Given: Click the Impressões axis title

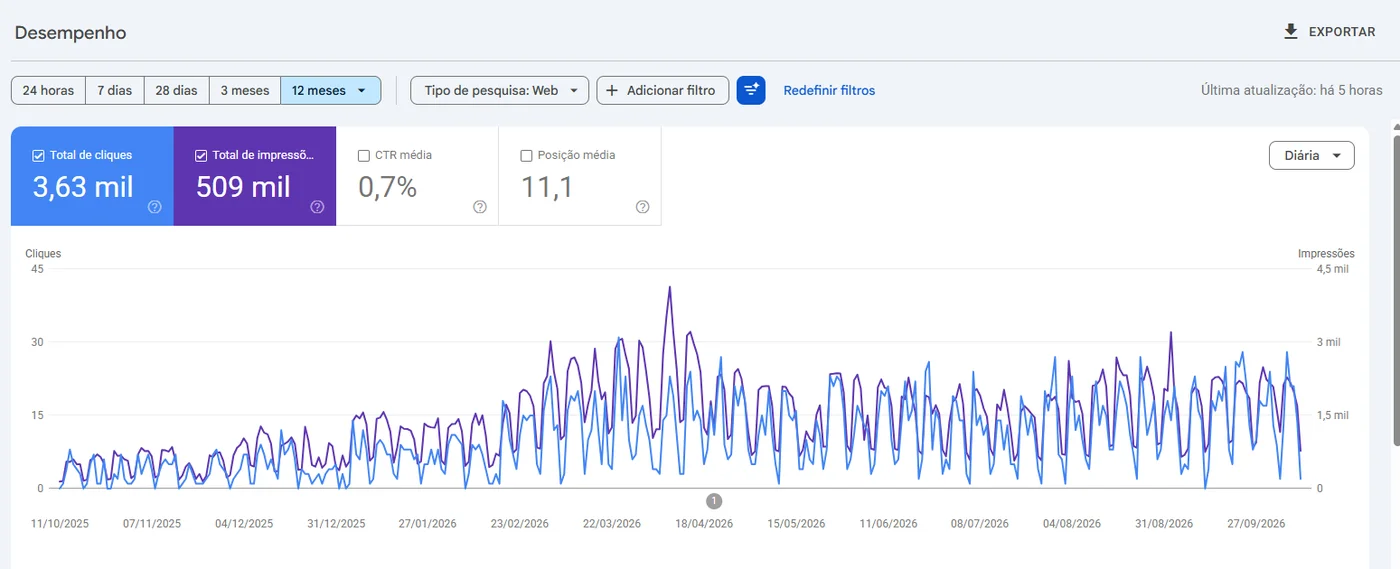Looking at the screenshot, I should (1326, 254).
